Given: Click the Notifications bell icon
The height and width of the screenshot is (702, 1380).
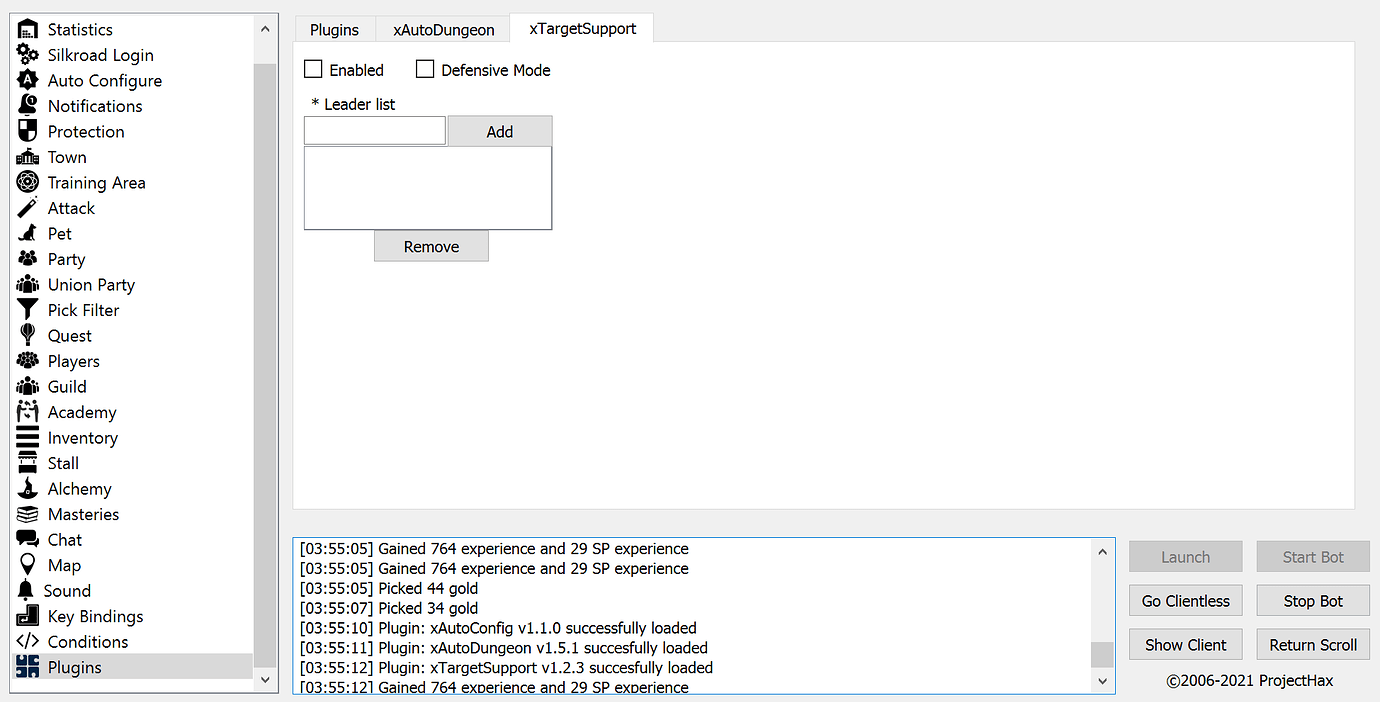Looking at the screenshot, I should tap(93, 106).
